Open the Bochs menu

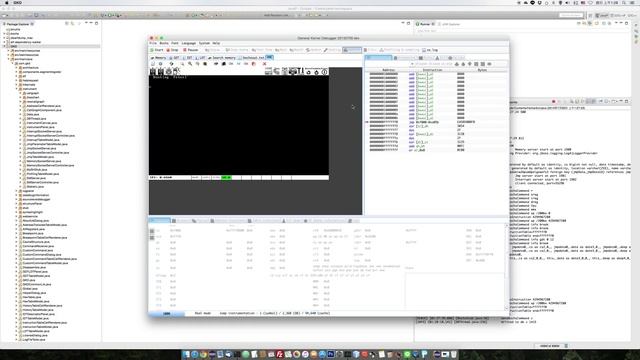pos(164,43)
